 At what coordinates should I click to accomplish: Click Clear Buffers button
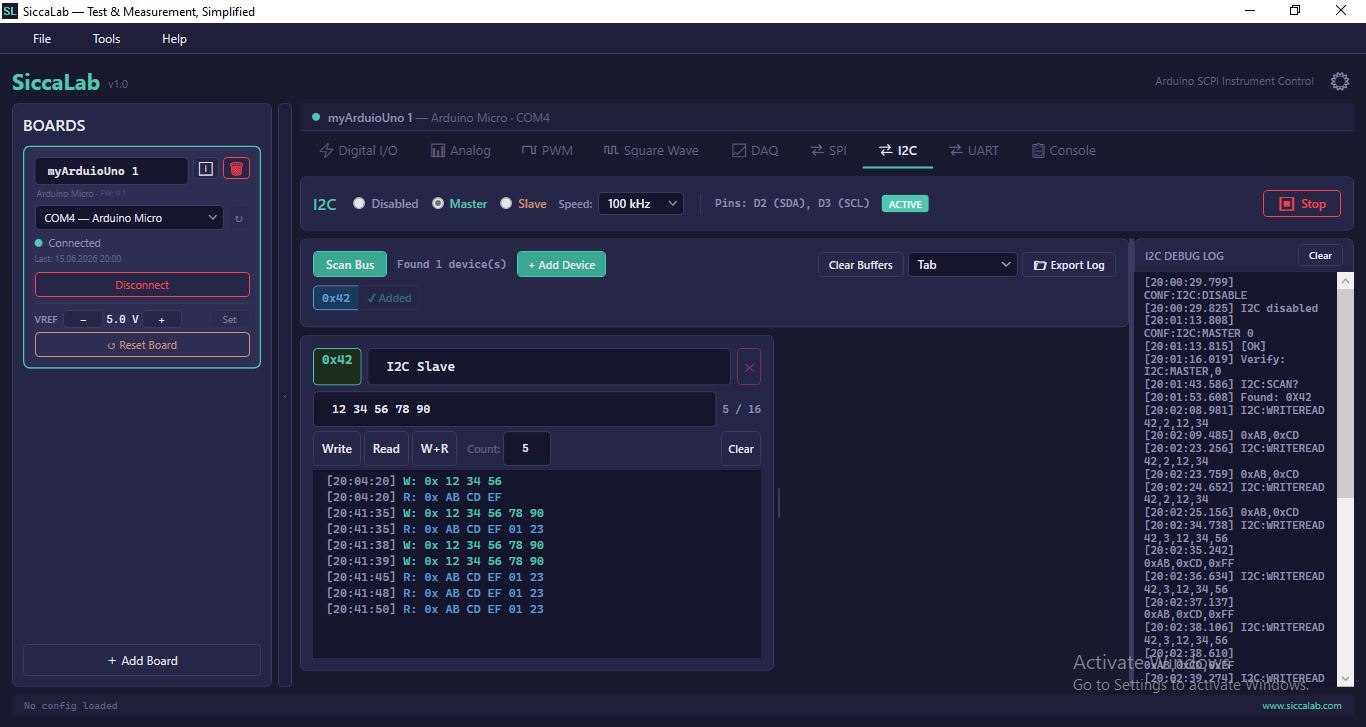[x=860, y=265]
